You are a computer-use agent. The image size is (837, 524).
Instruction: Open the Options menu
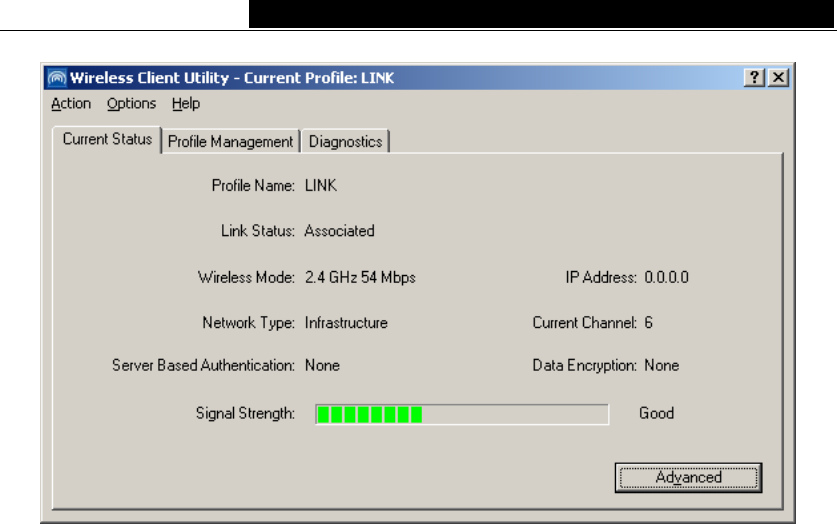pyautogui.click(x=131, y=104)
